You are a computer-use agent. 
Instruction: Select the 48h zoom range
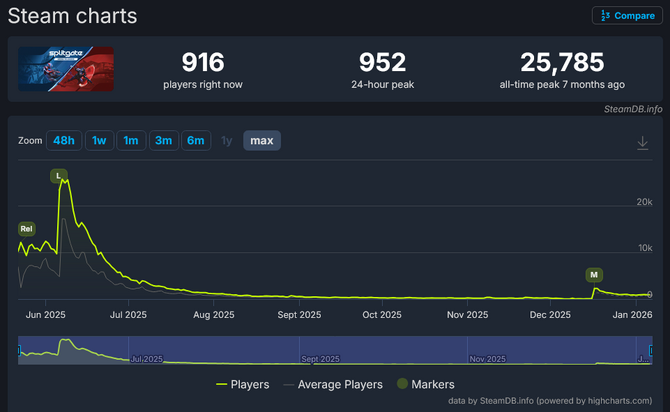coord(64,141)
